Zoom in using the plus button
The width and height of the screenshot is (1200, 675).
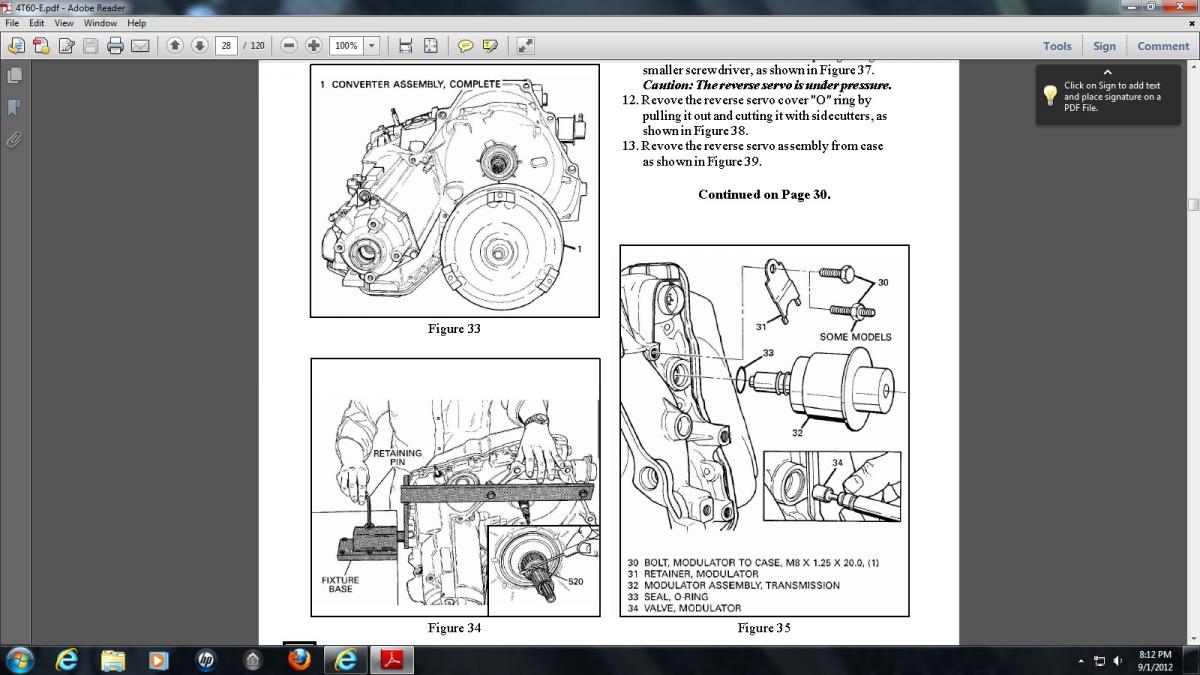pyautogui.click(x=313, y=46)
